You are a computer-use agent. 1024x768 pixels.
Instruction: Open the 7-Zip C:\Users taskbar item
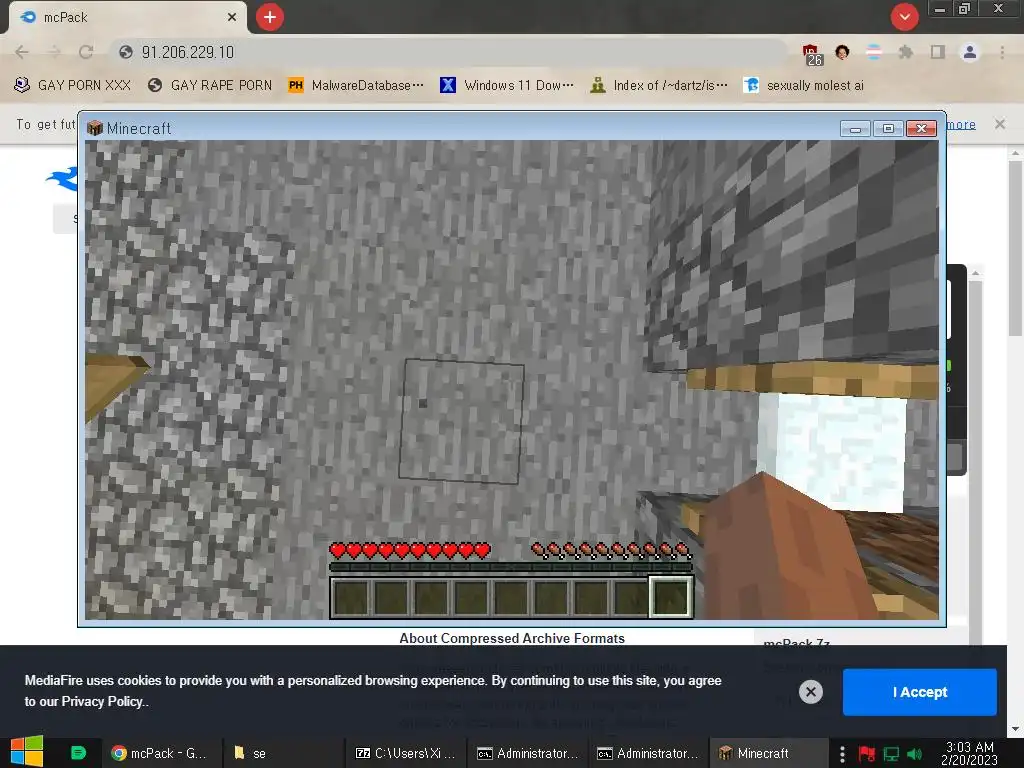[405, 753]
